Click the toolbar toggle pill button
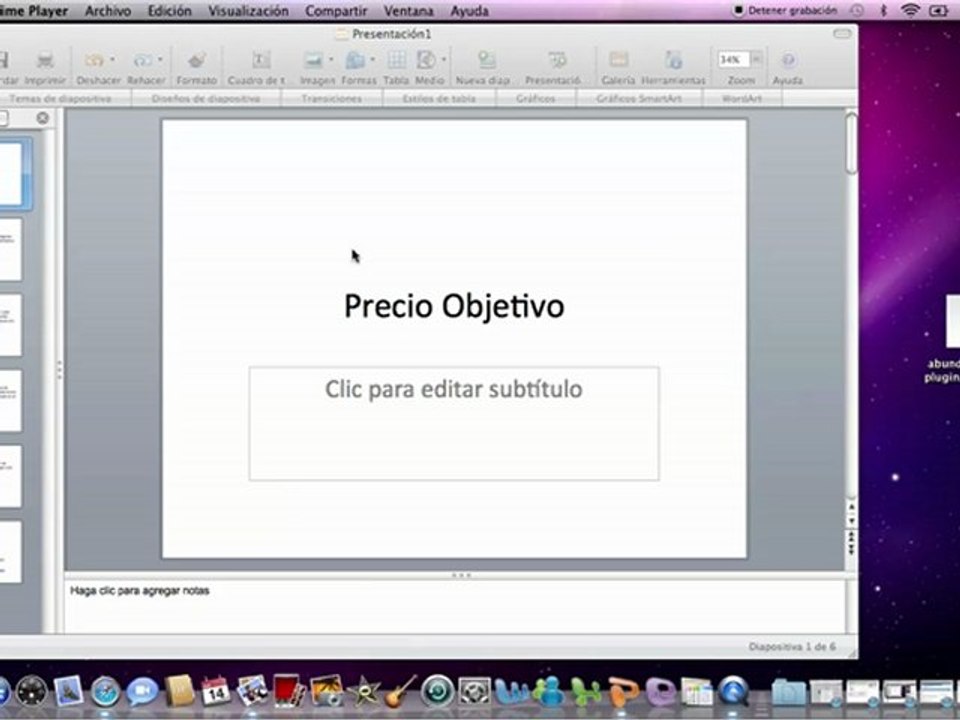The image size is (960, 720). tap(842, 34)
